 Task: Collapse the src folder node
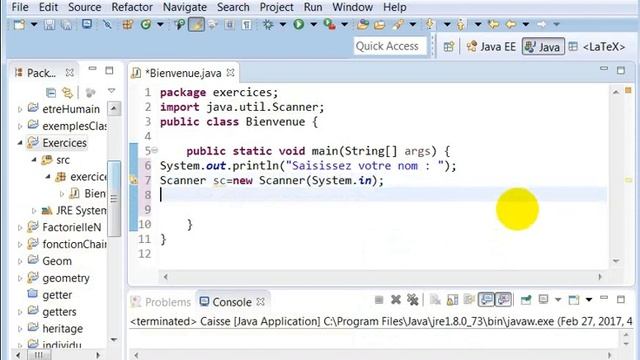35,160
